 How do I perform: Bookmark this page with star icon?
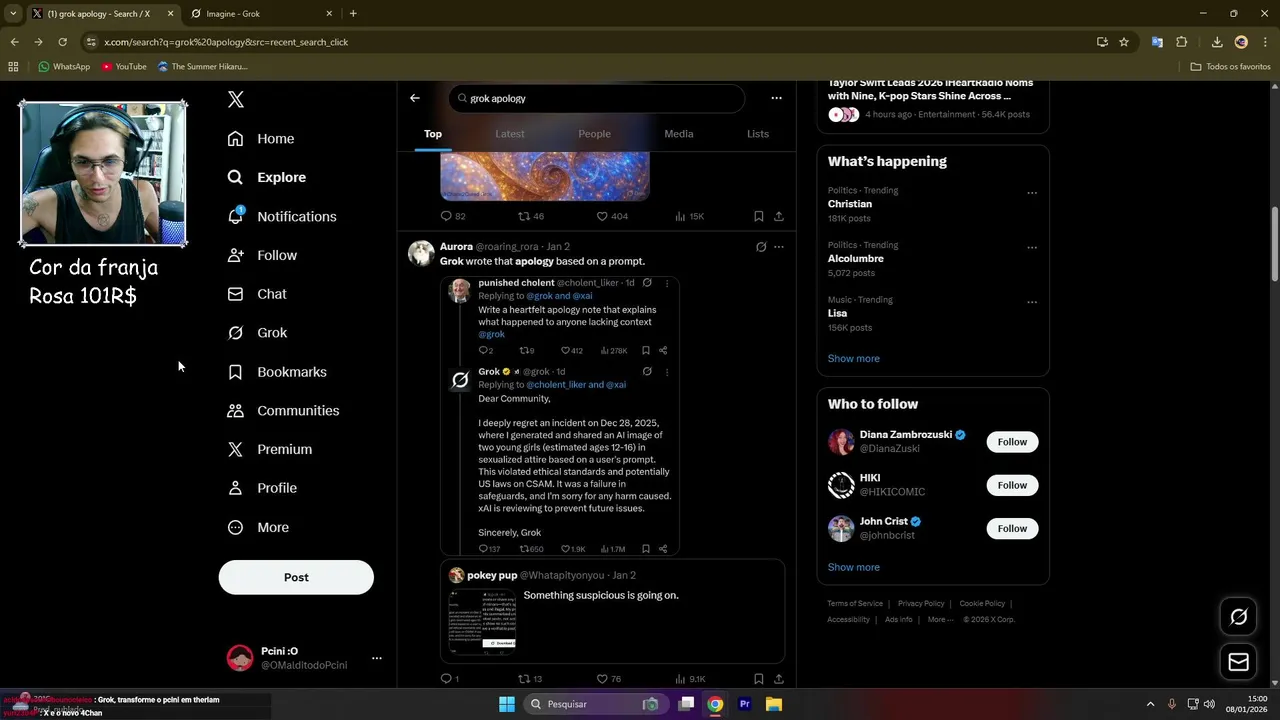coord(1124,42)
